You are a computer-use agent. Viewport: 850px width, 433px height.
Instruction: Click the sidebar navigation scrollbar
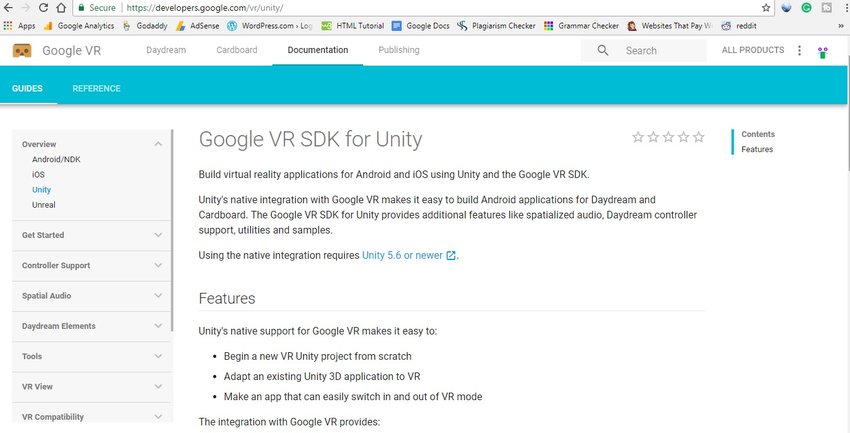pyautogui.click(x=173, y=230)
